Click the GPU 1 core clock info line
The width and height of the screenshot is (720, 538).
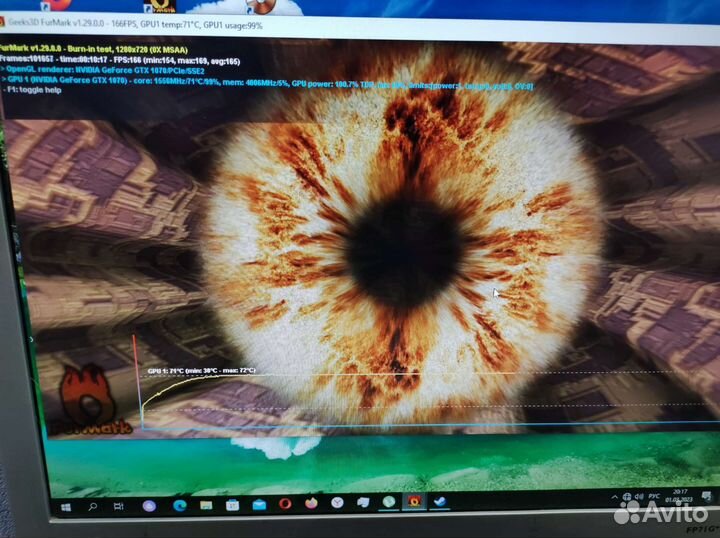(x=267, y=84)
